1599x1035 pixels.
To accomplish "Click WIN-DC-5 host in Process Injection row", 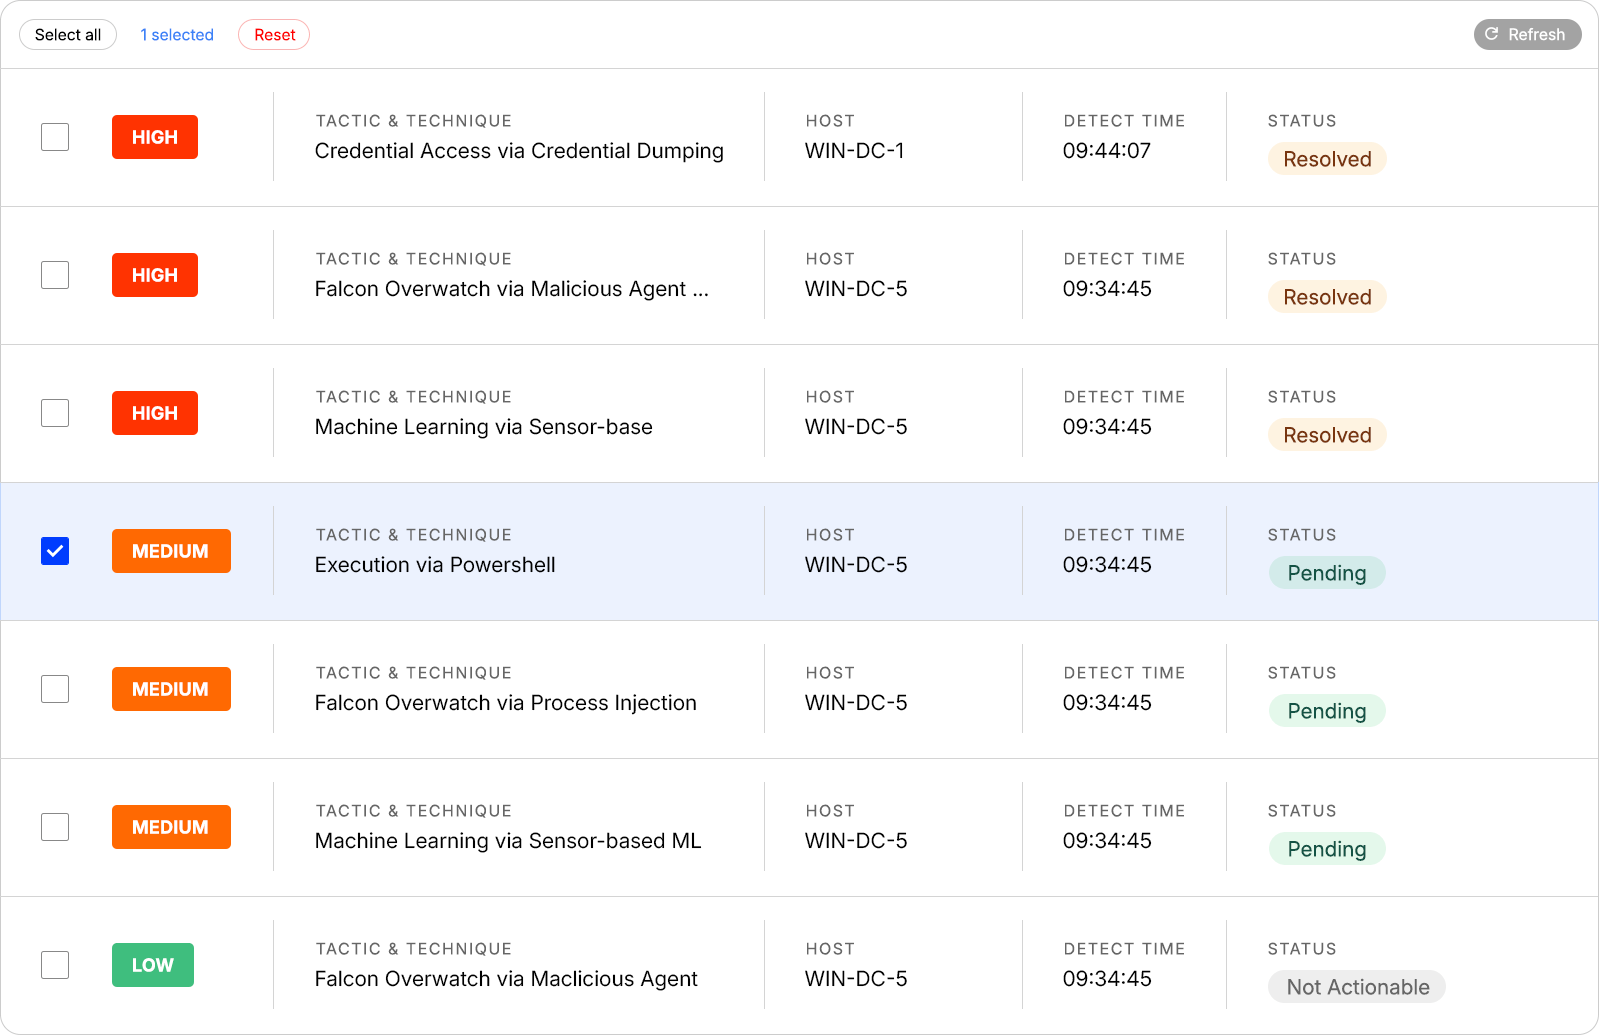I will click(856, 703).
